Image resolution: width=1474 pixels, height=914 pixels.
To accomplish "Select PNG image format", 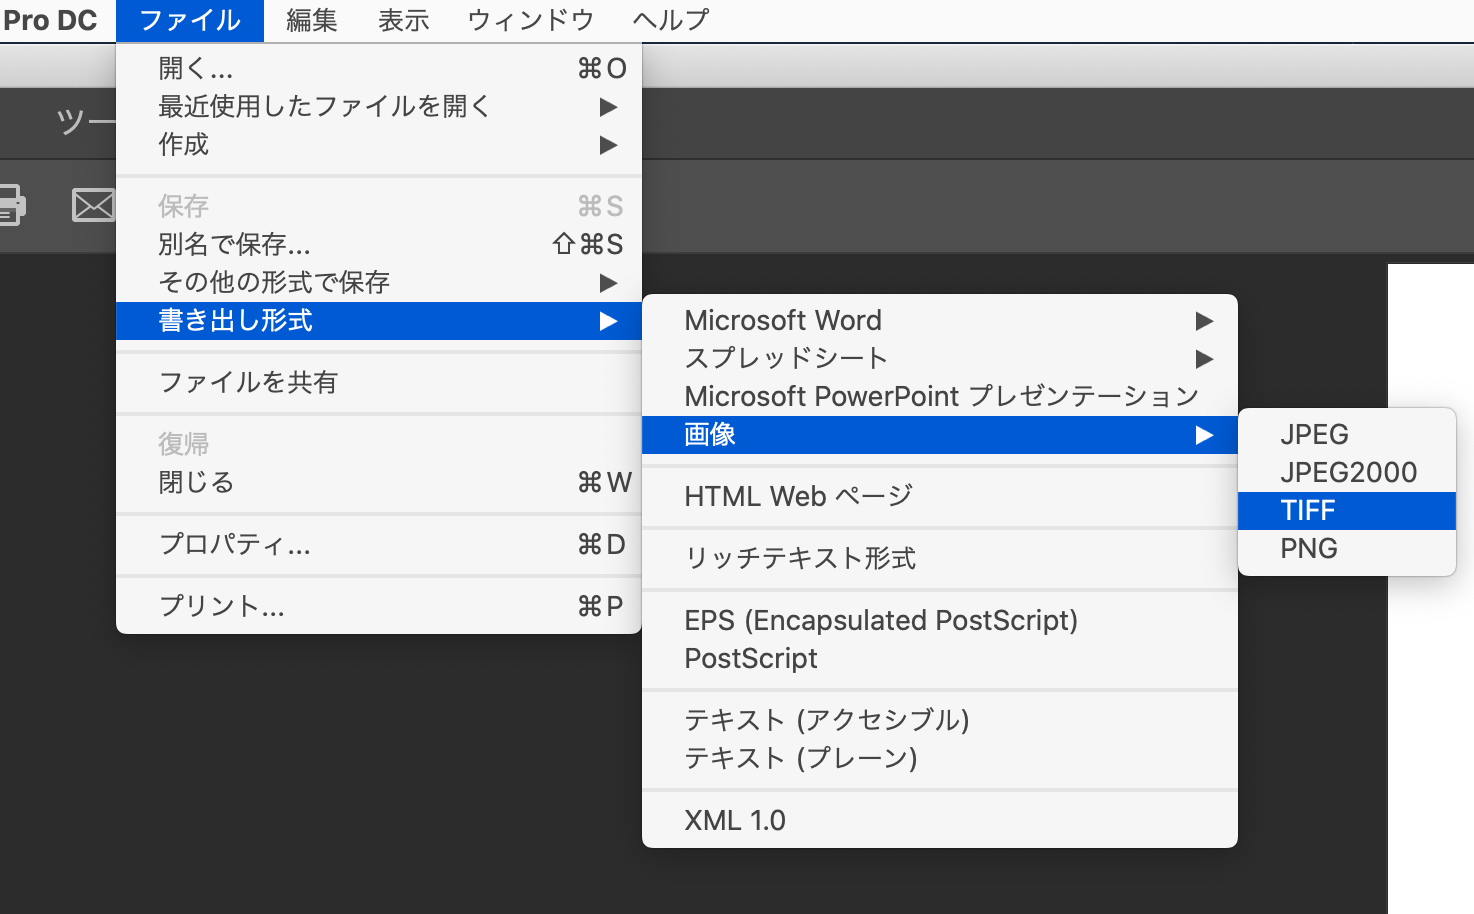I will 1347,548.
